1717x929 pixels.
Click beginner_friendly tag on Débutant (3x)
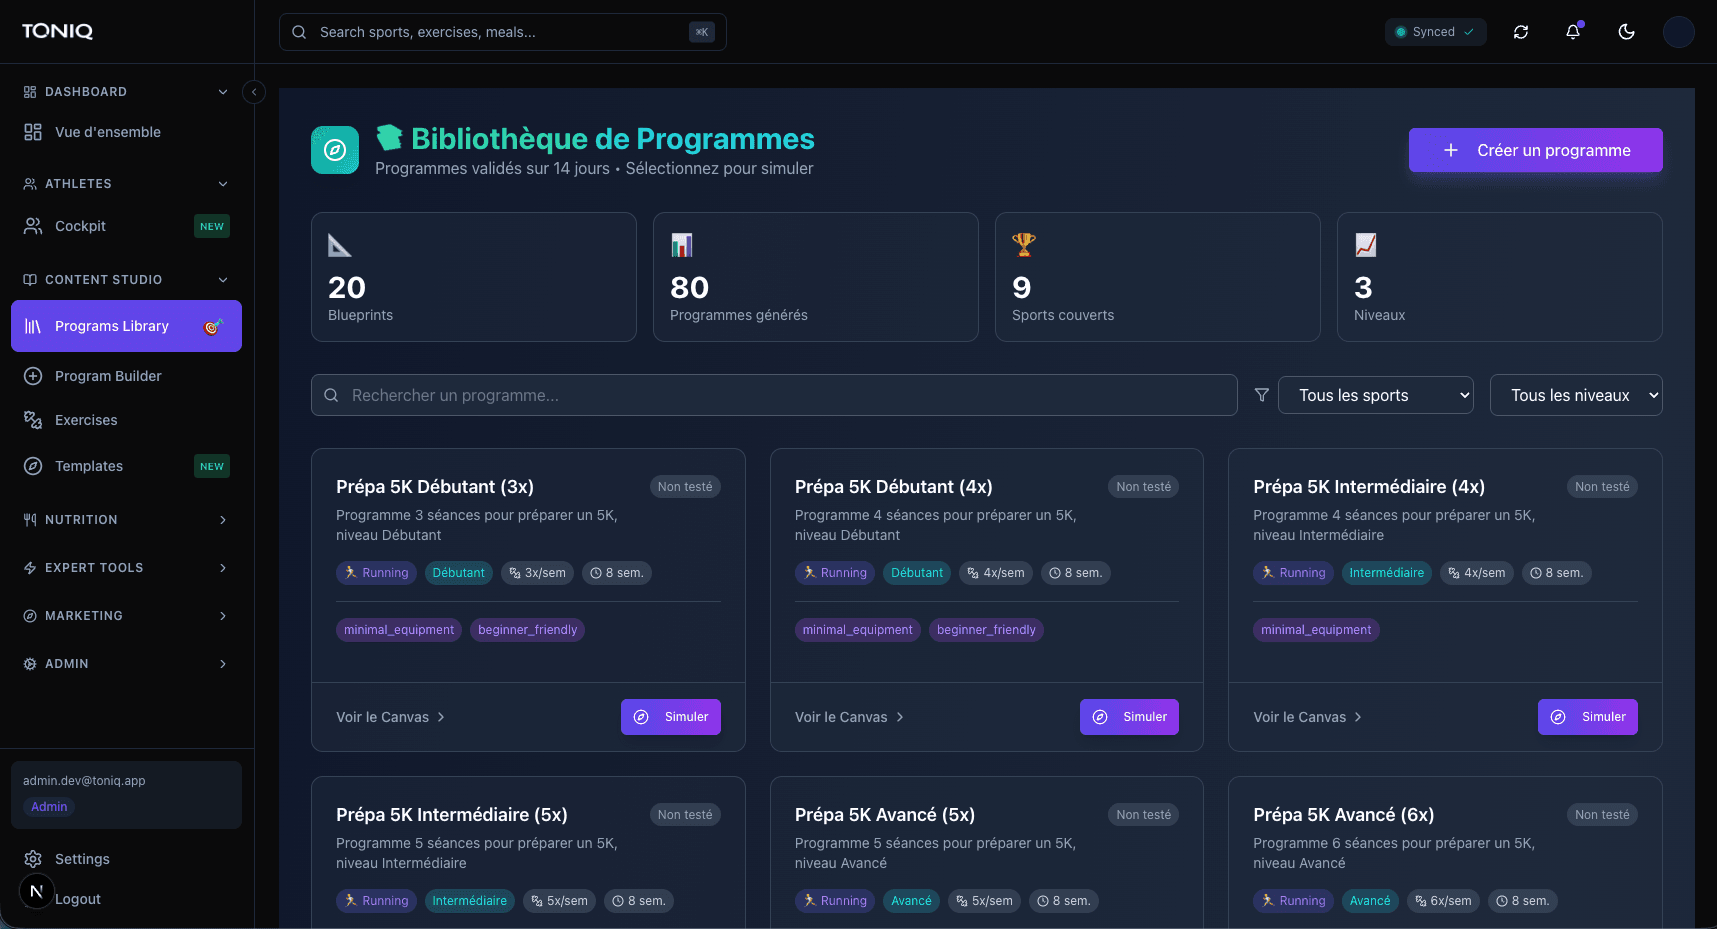[528, 630]
